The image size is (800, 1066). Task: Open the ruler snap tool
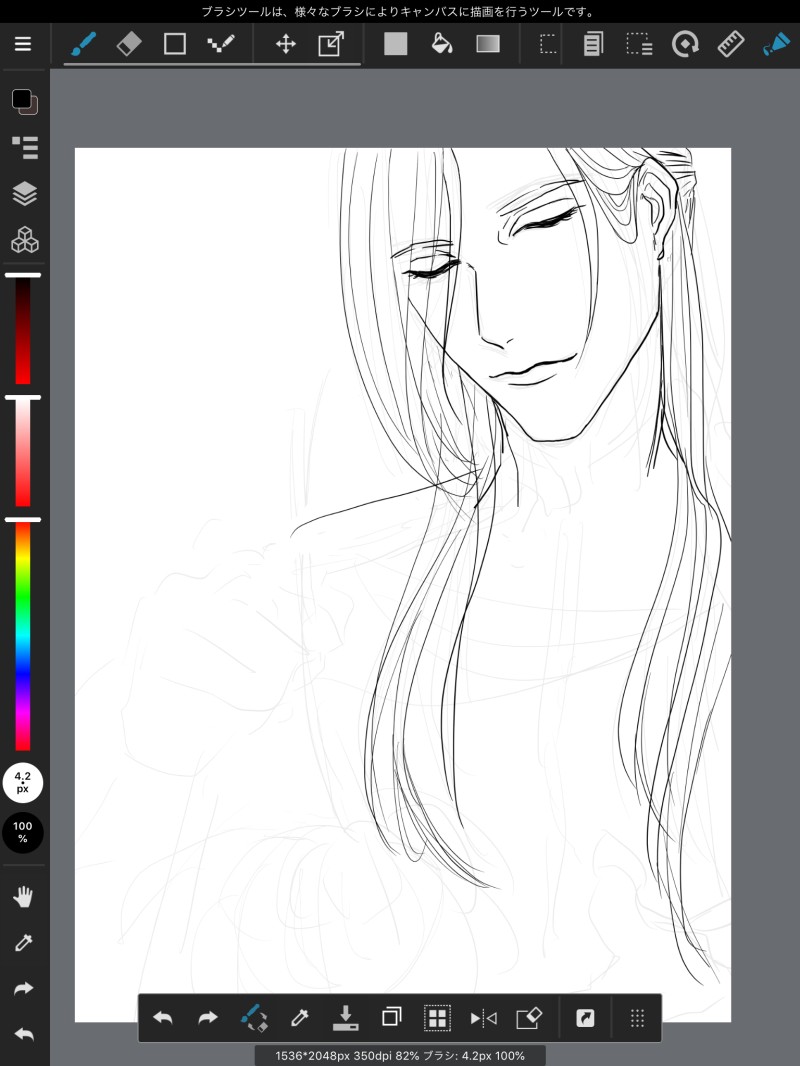tap(731, 44)
